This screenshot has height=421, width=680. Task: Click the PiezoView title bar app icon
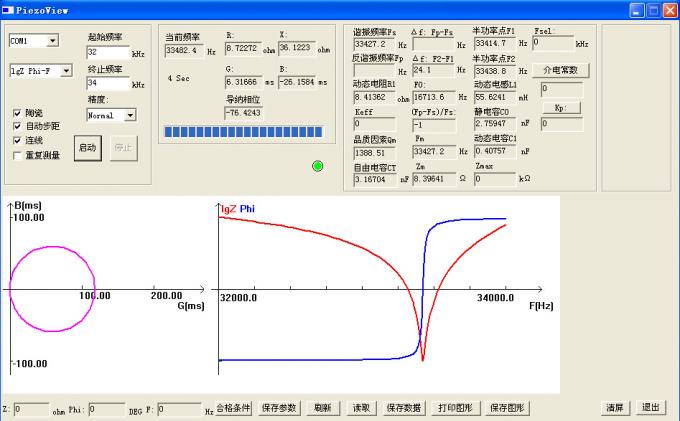[7, 10]
